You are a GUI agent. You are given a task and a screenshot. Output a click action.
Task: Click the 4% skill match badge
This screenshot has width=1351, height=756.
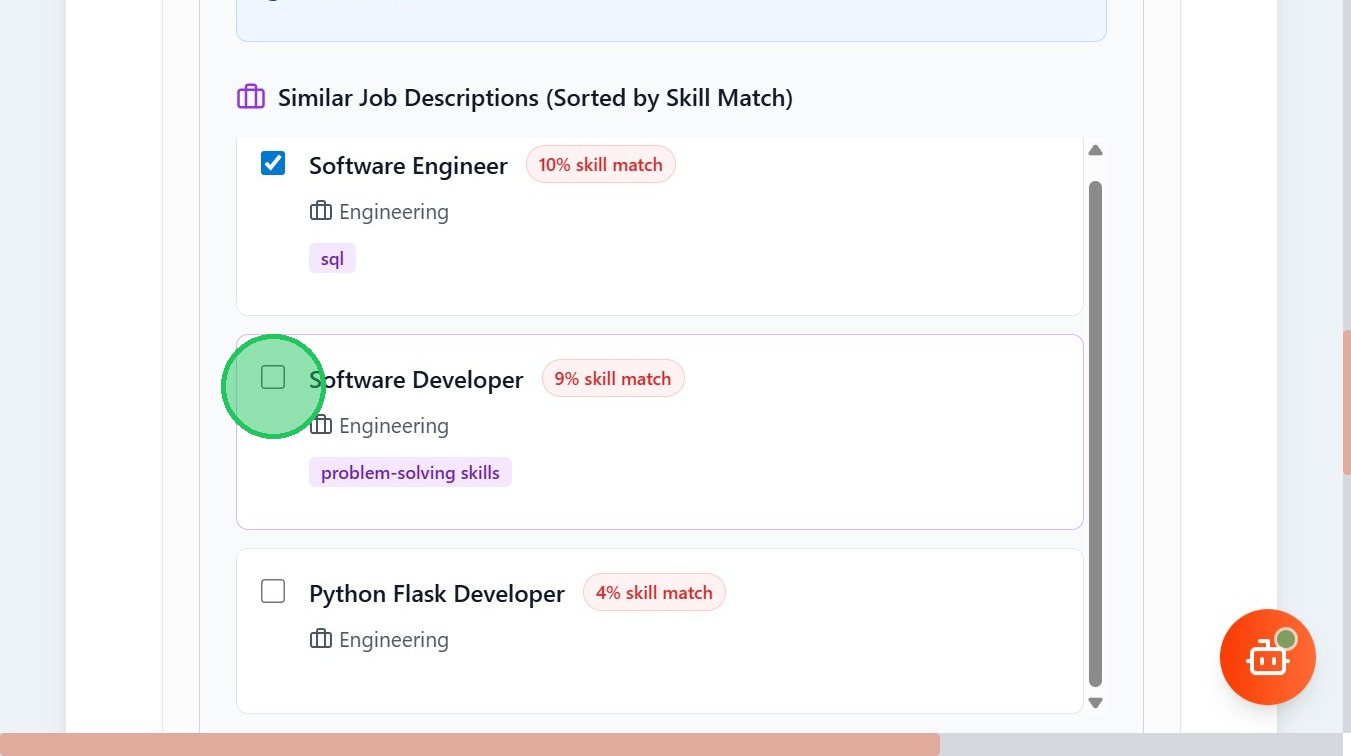pyautogui.click(x=654, y=593)
